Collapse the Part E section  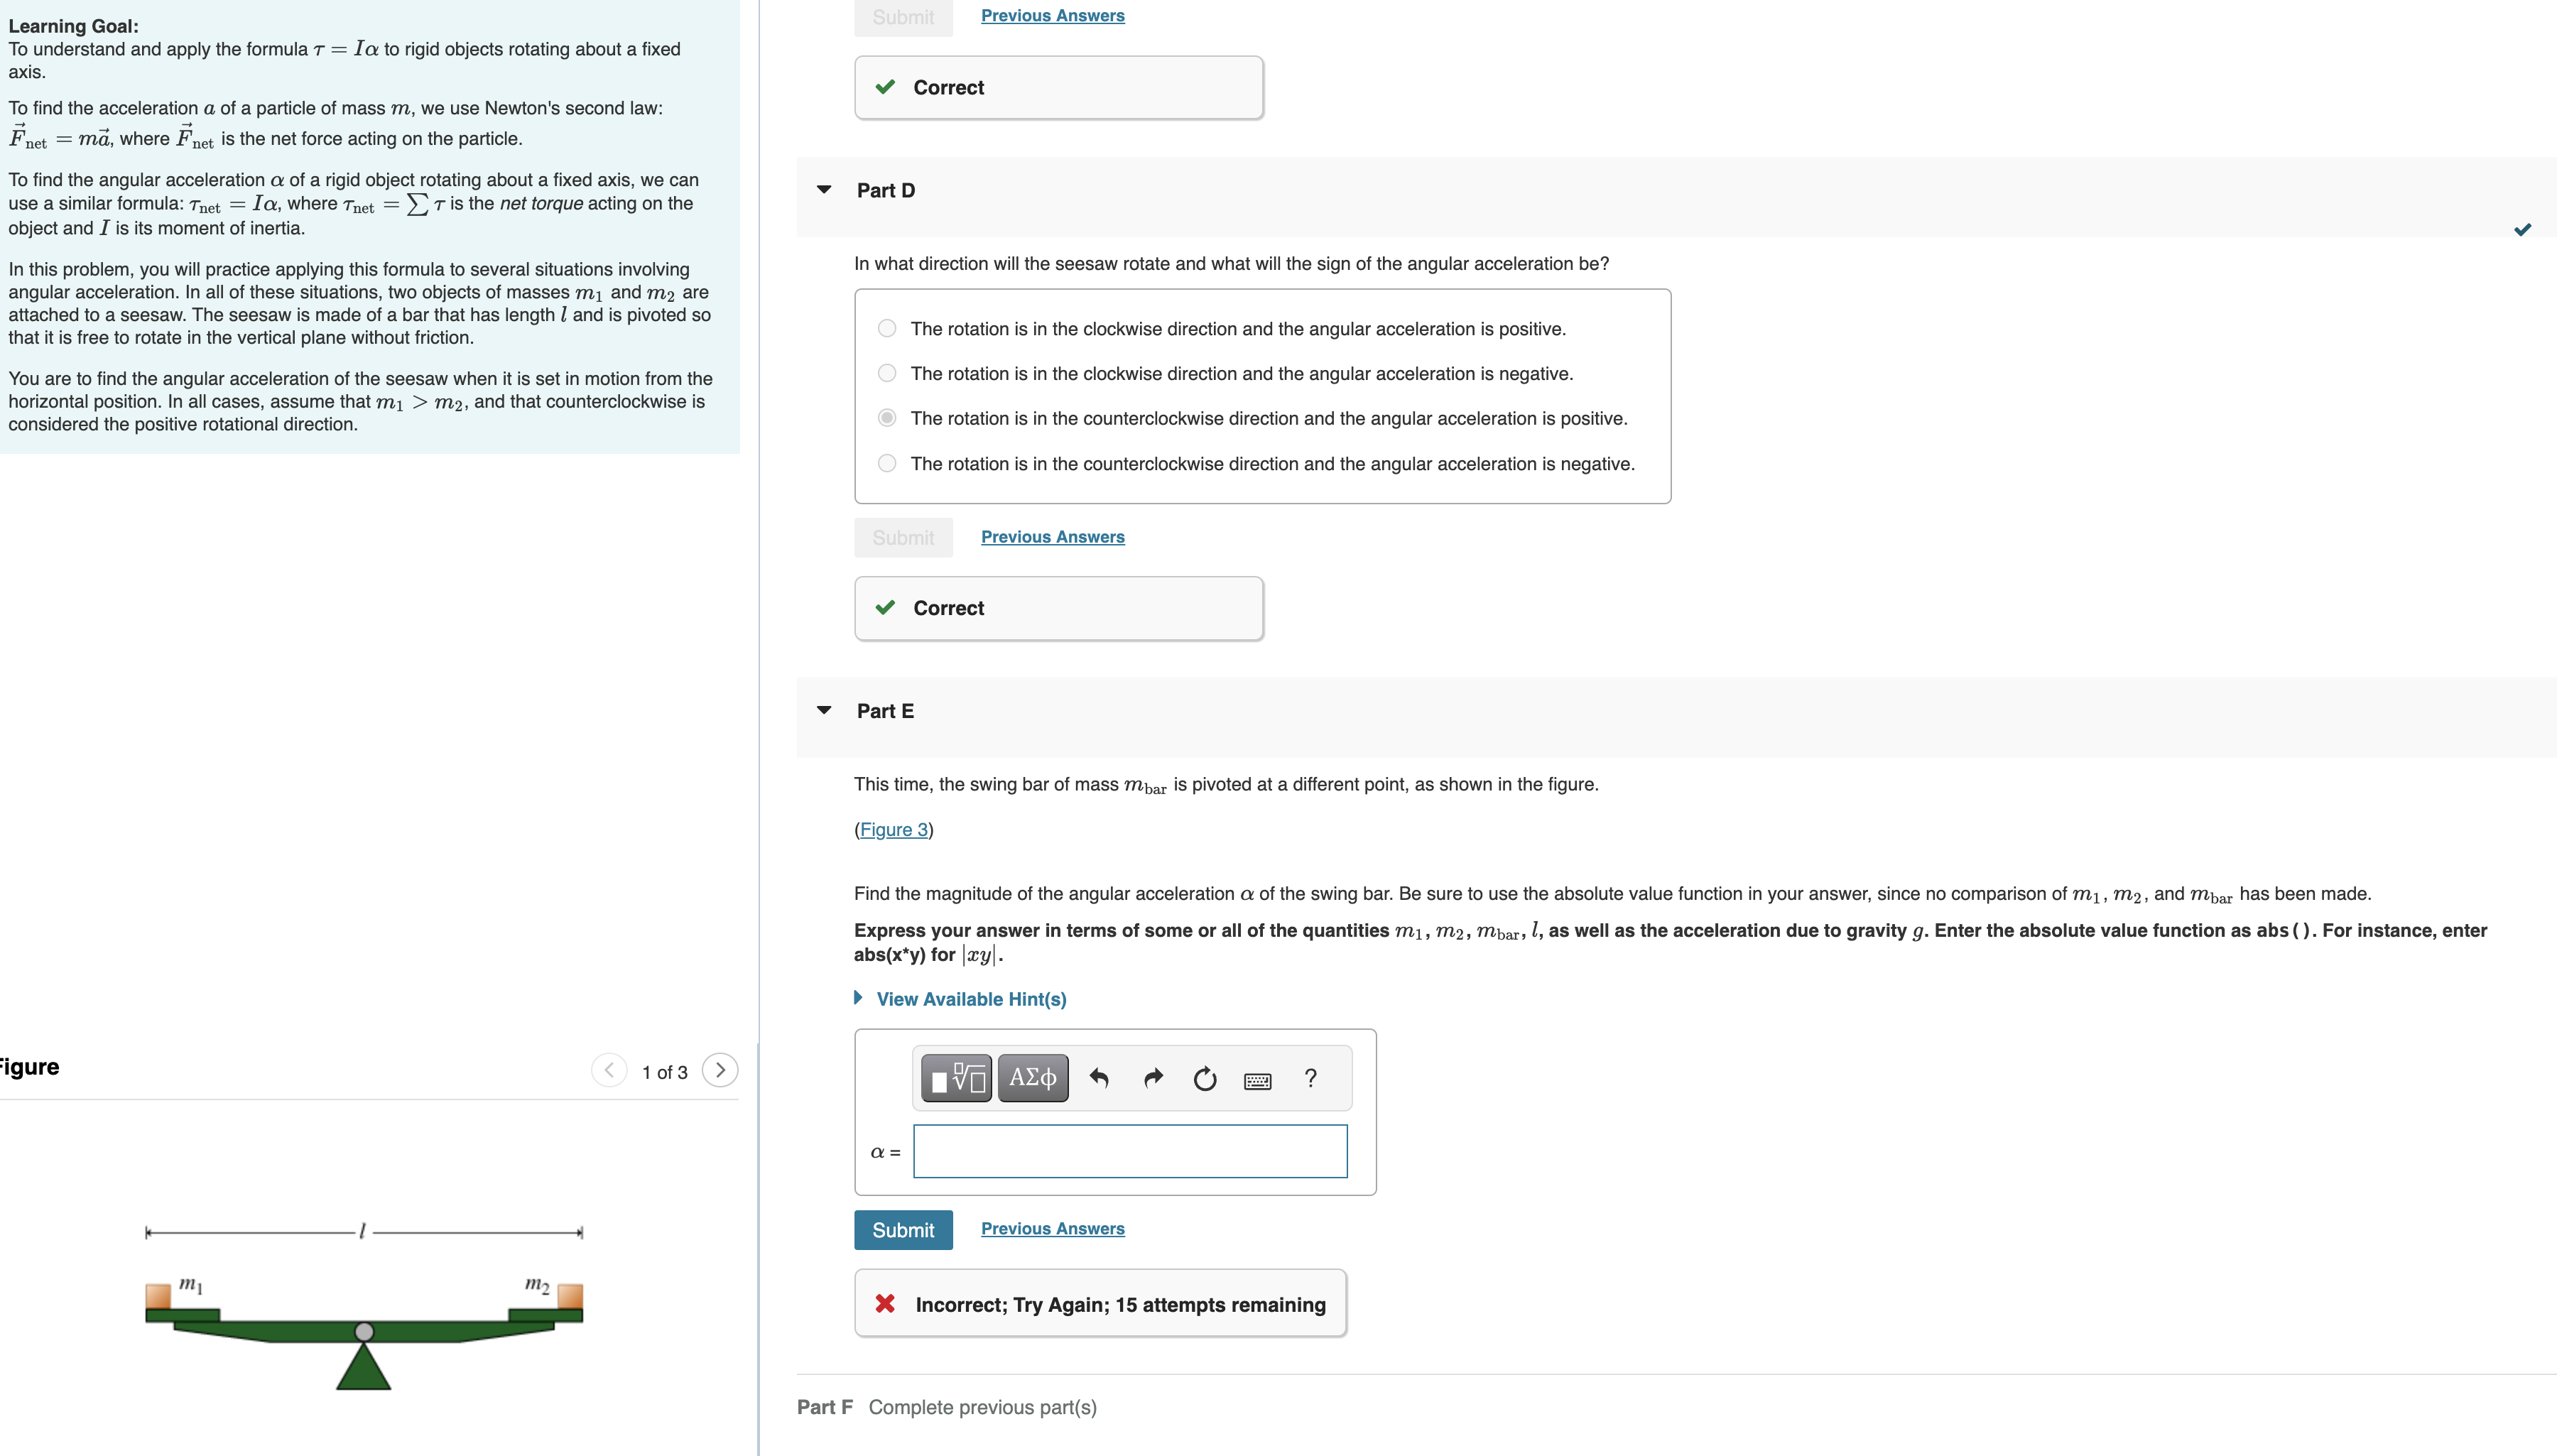click(823, 710)
